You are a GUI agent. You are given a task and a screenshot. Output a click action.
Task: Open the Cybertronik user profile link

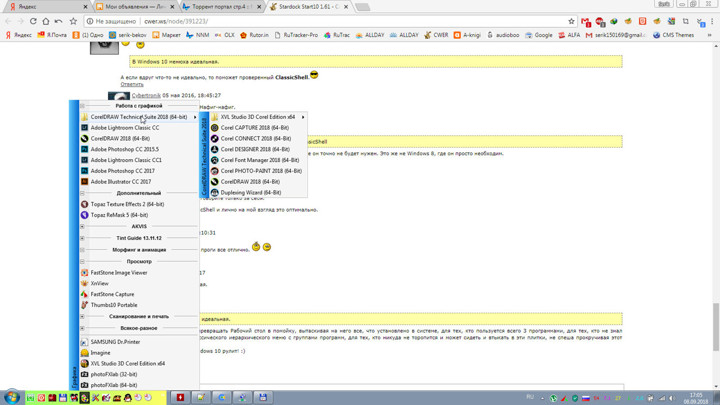click(x=146, y=95)
